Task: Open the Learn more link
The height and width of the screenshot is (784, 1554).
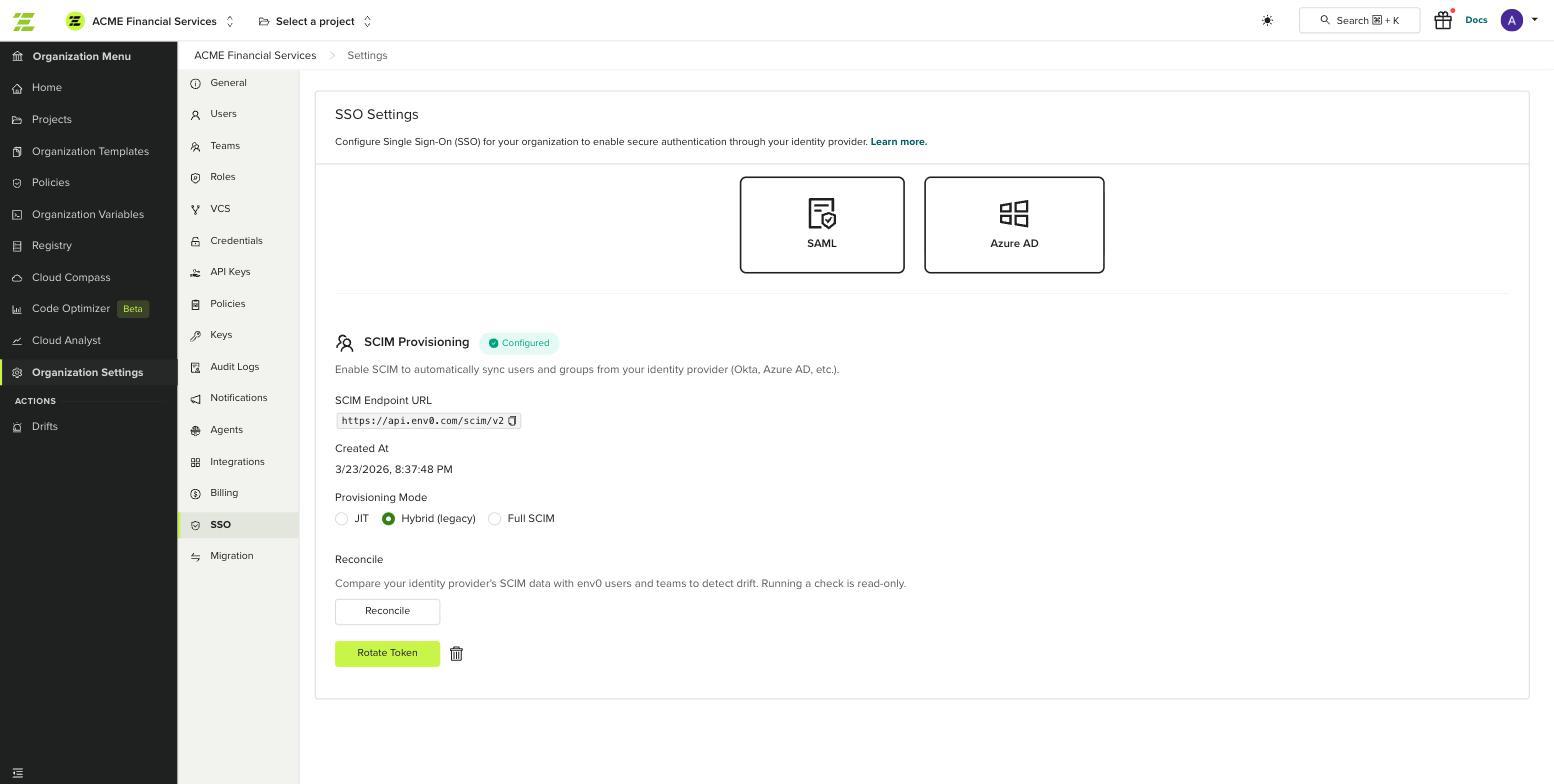Action: [898, 142]
